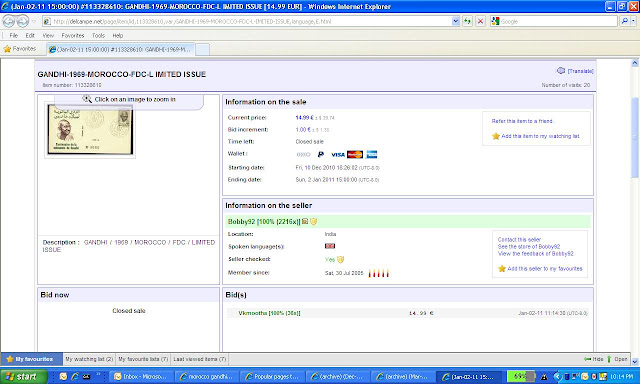Click the current price 14.99 € value
Screen dimensions: 640x384
click(304, 118)
